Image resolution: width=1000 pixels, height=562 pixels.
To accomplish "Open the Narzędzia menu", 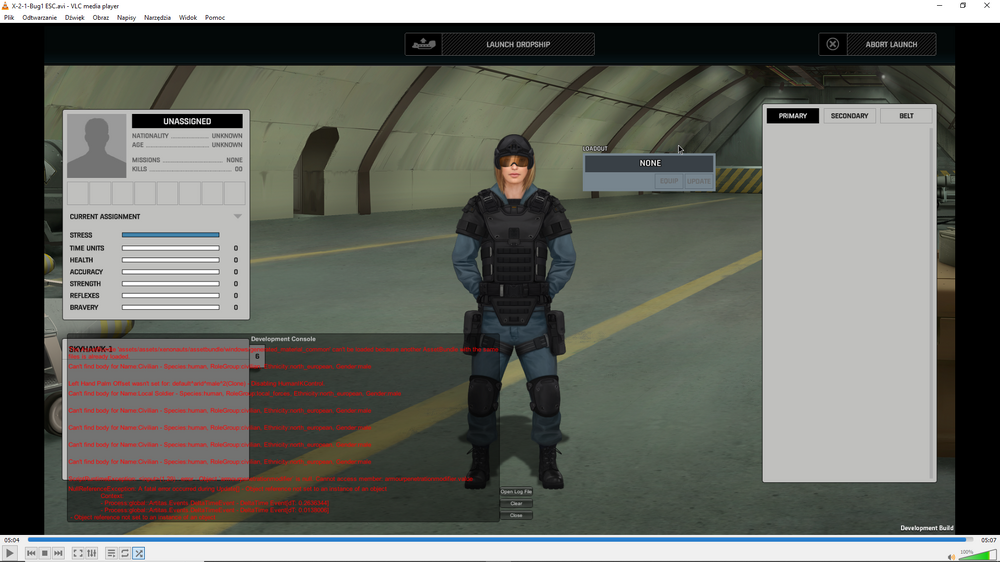I will (158, 18).
